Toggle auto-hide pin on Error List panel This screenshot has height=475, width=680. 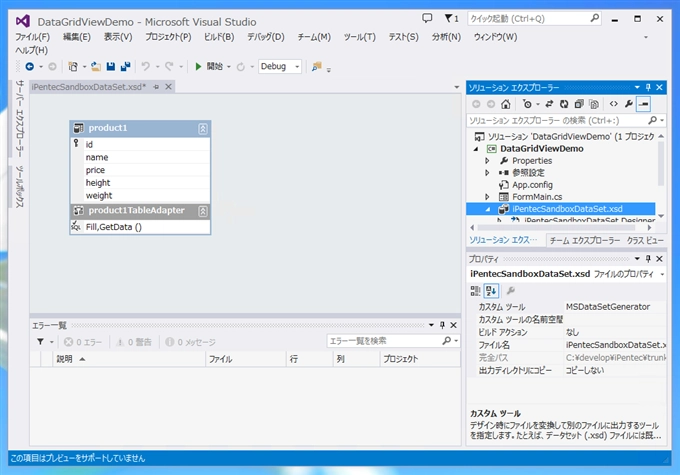442,325
